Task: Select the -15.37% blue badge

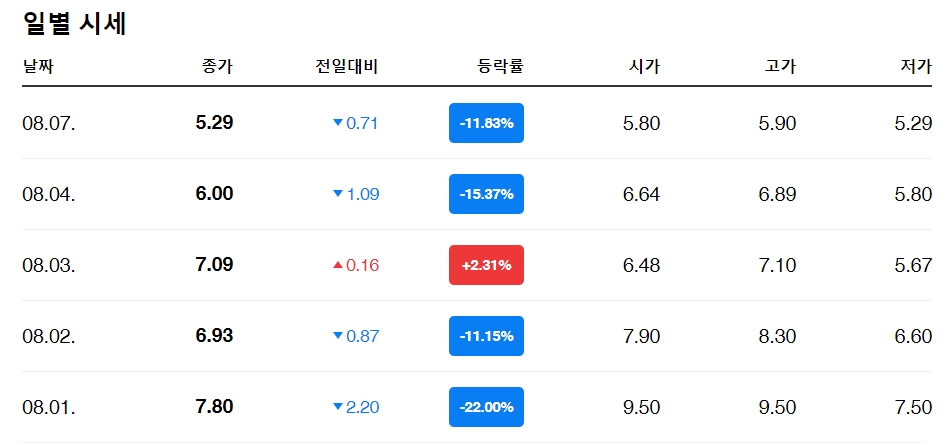Action: (486, 194)
